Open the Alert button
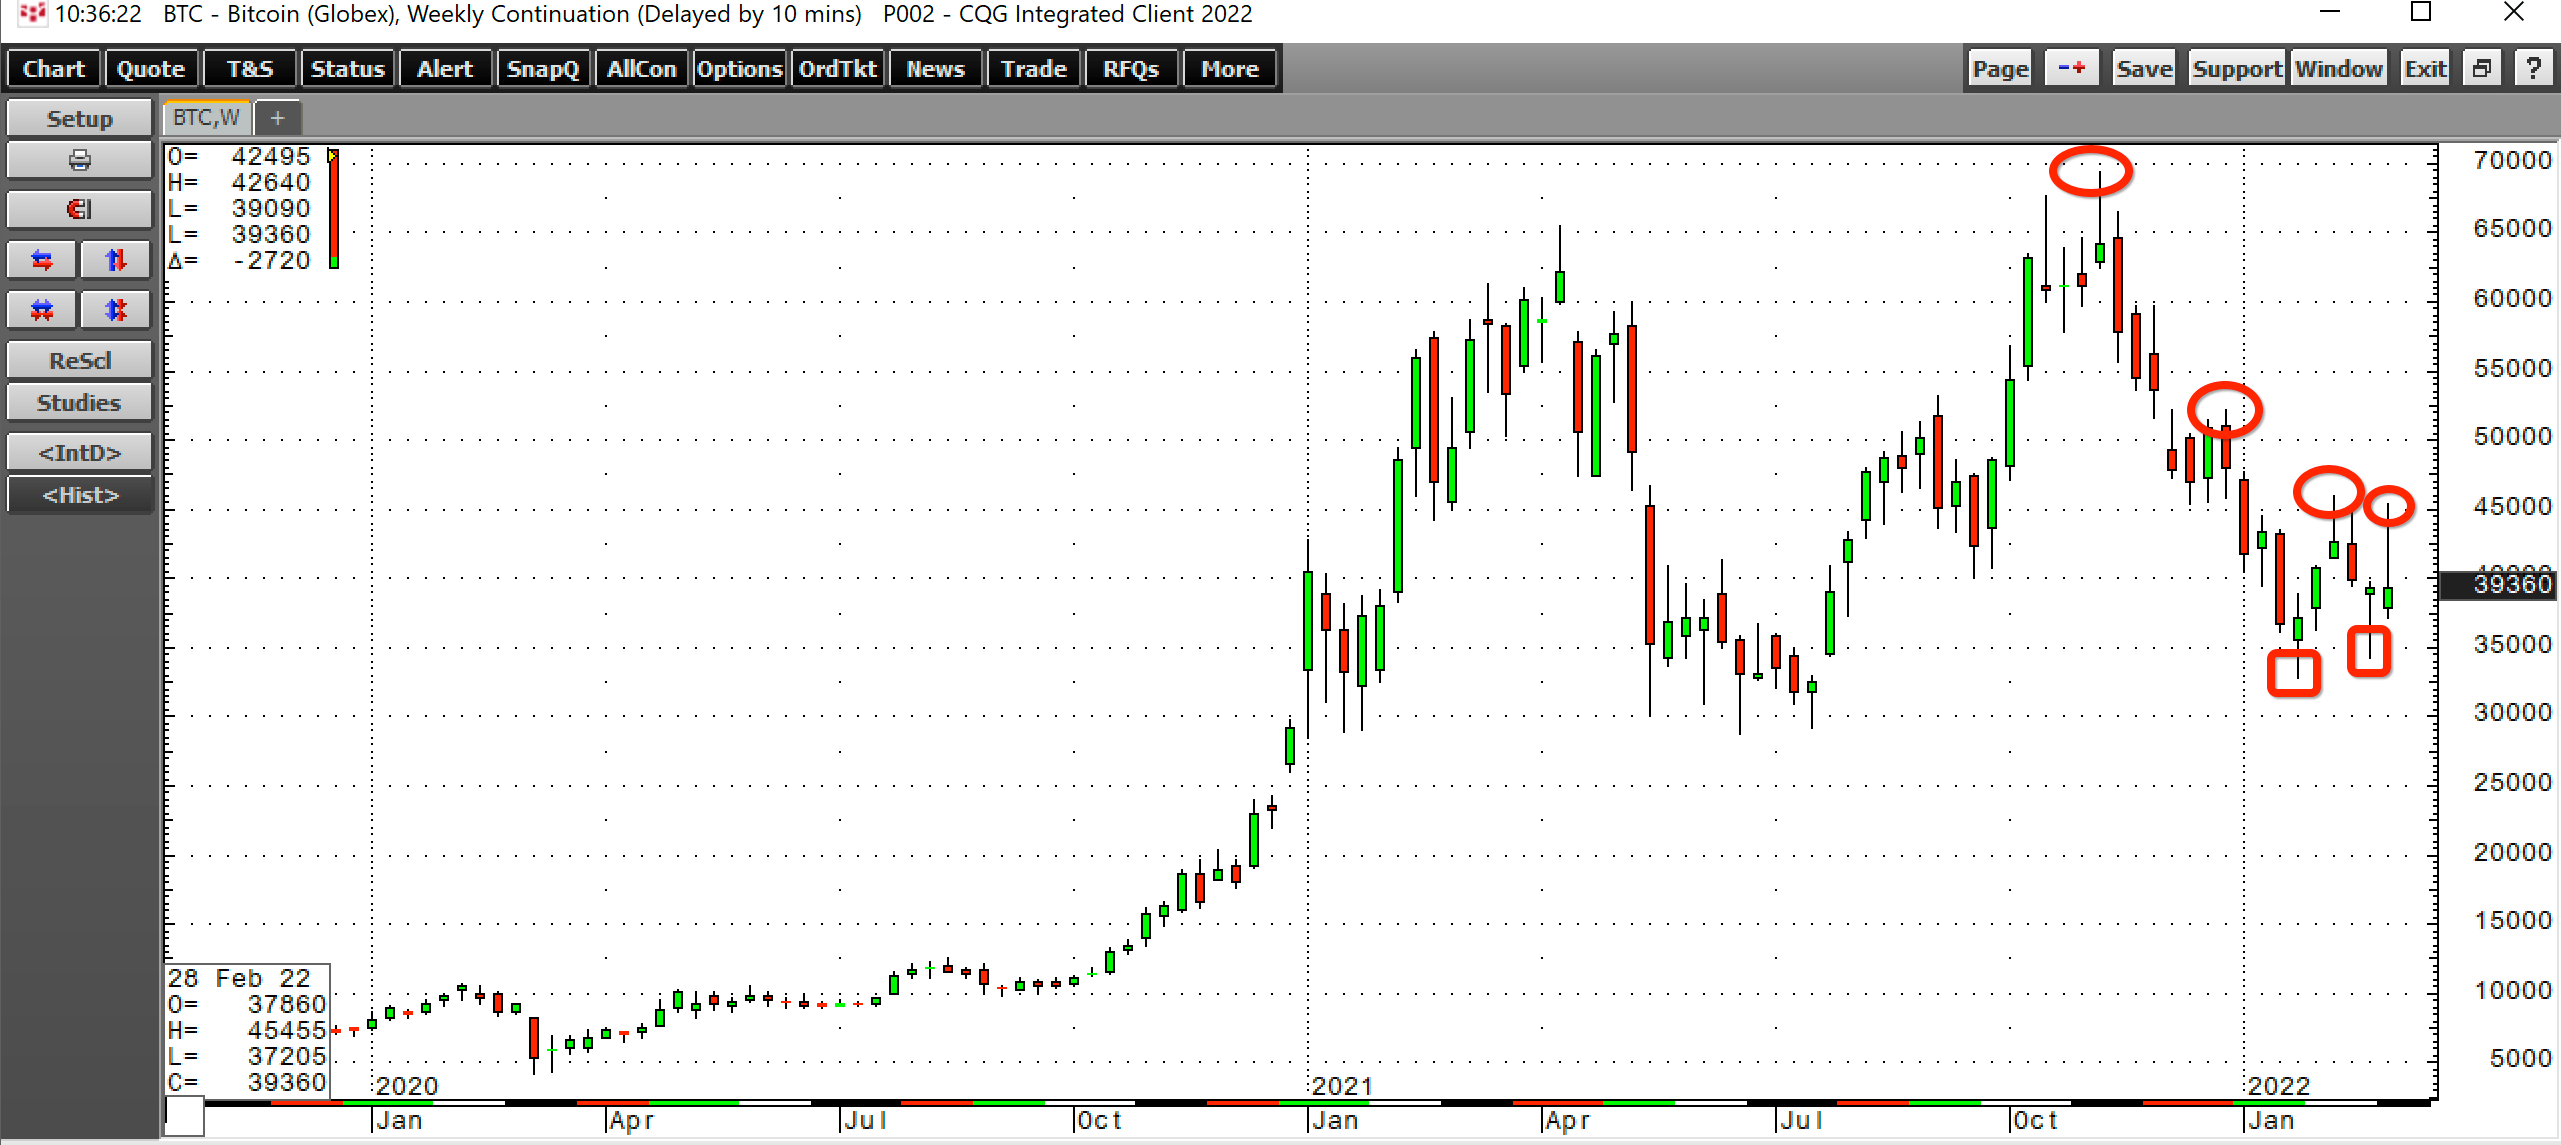 [x=445, y=69]
